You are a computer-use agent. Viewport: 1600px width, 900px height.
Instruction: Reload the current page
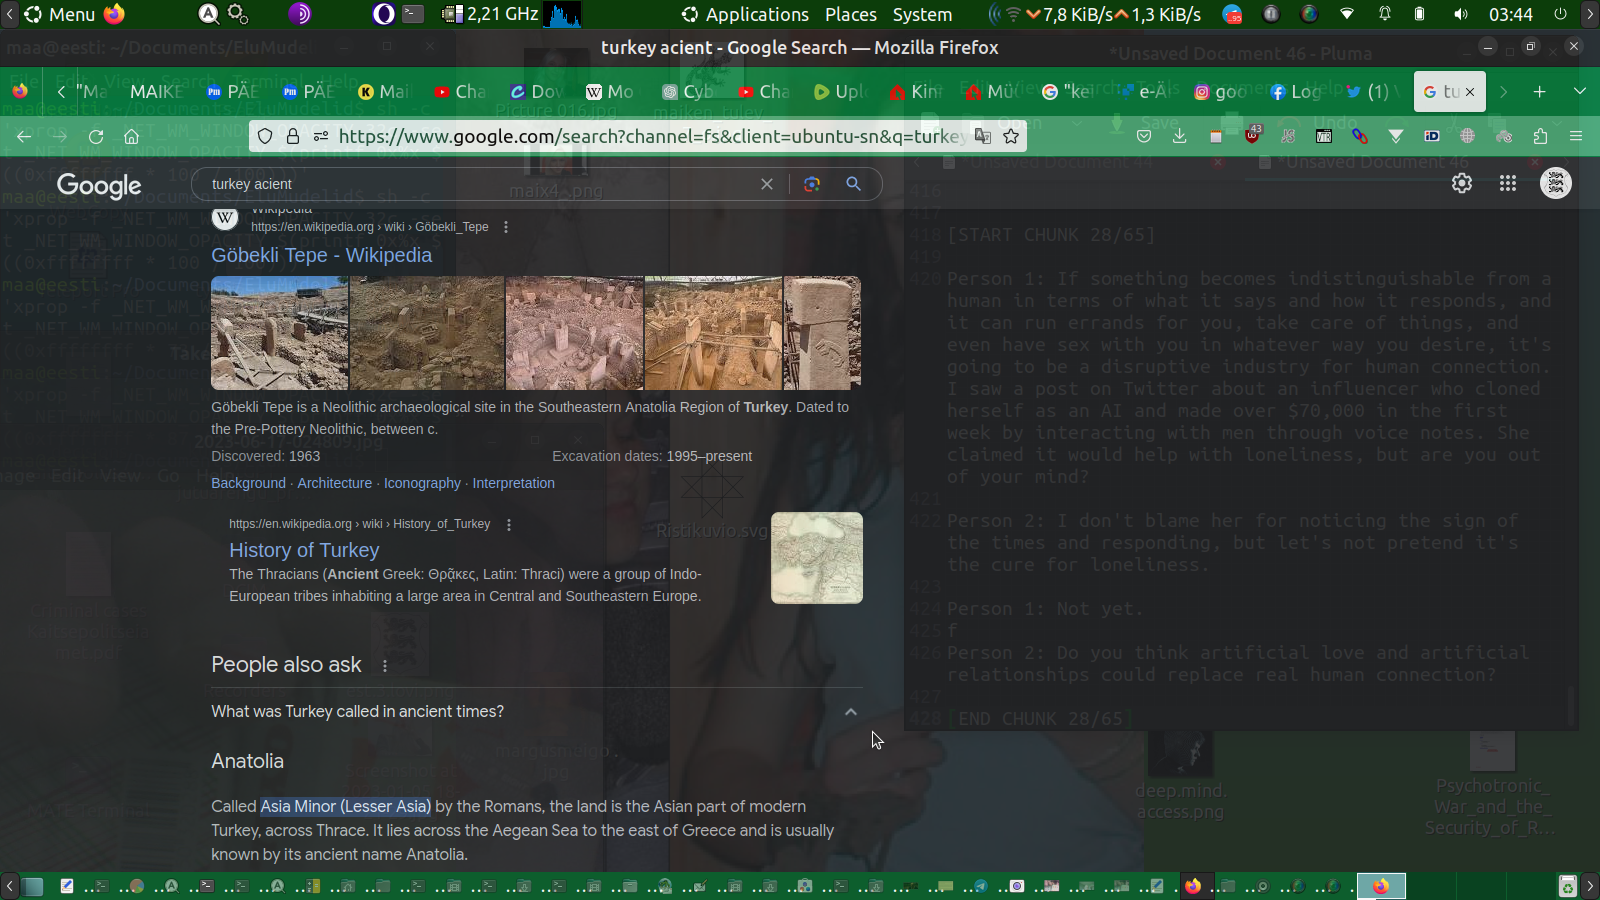coord(96,137)
